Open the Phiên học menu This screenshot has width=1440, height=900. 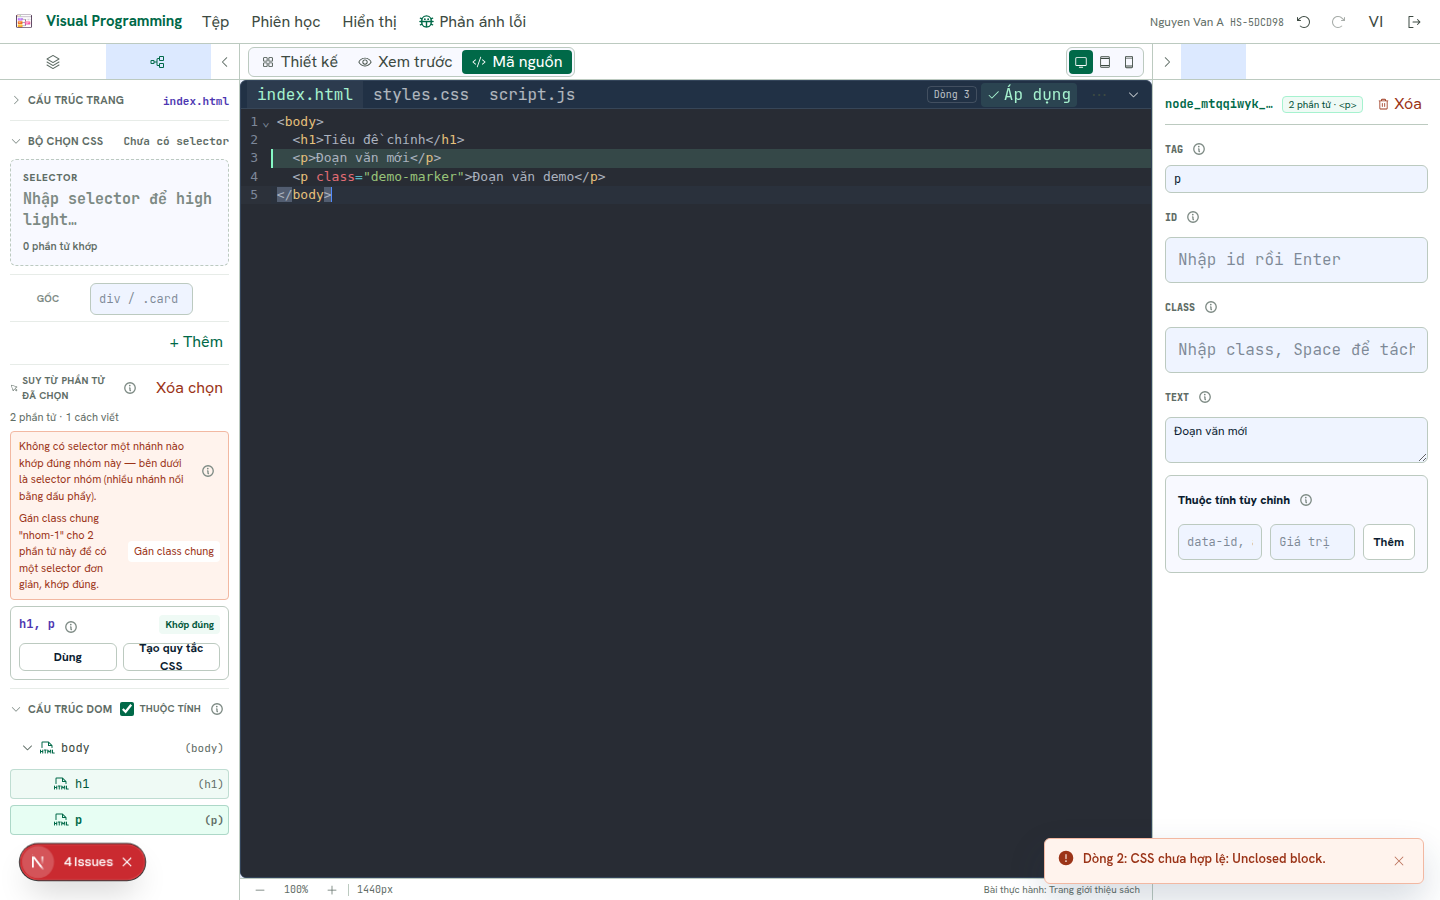[x=286, y=22]
